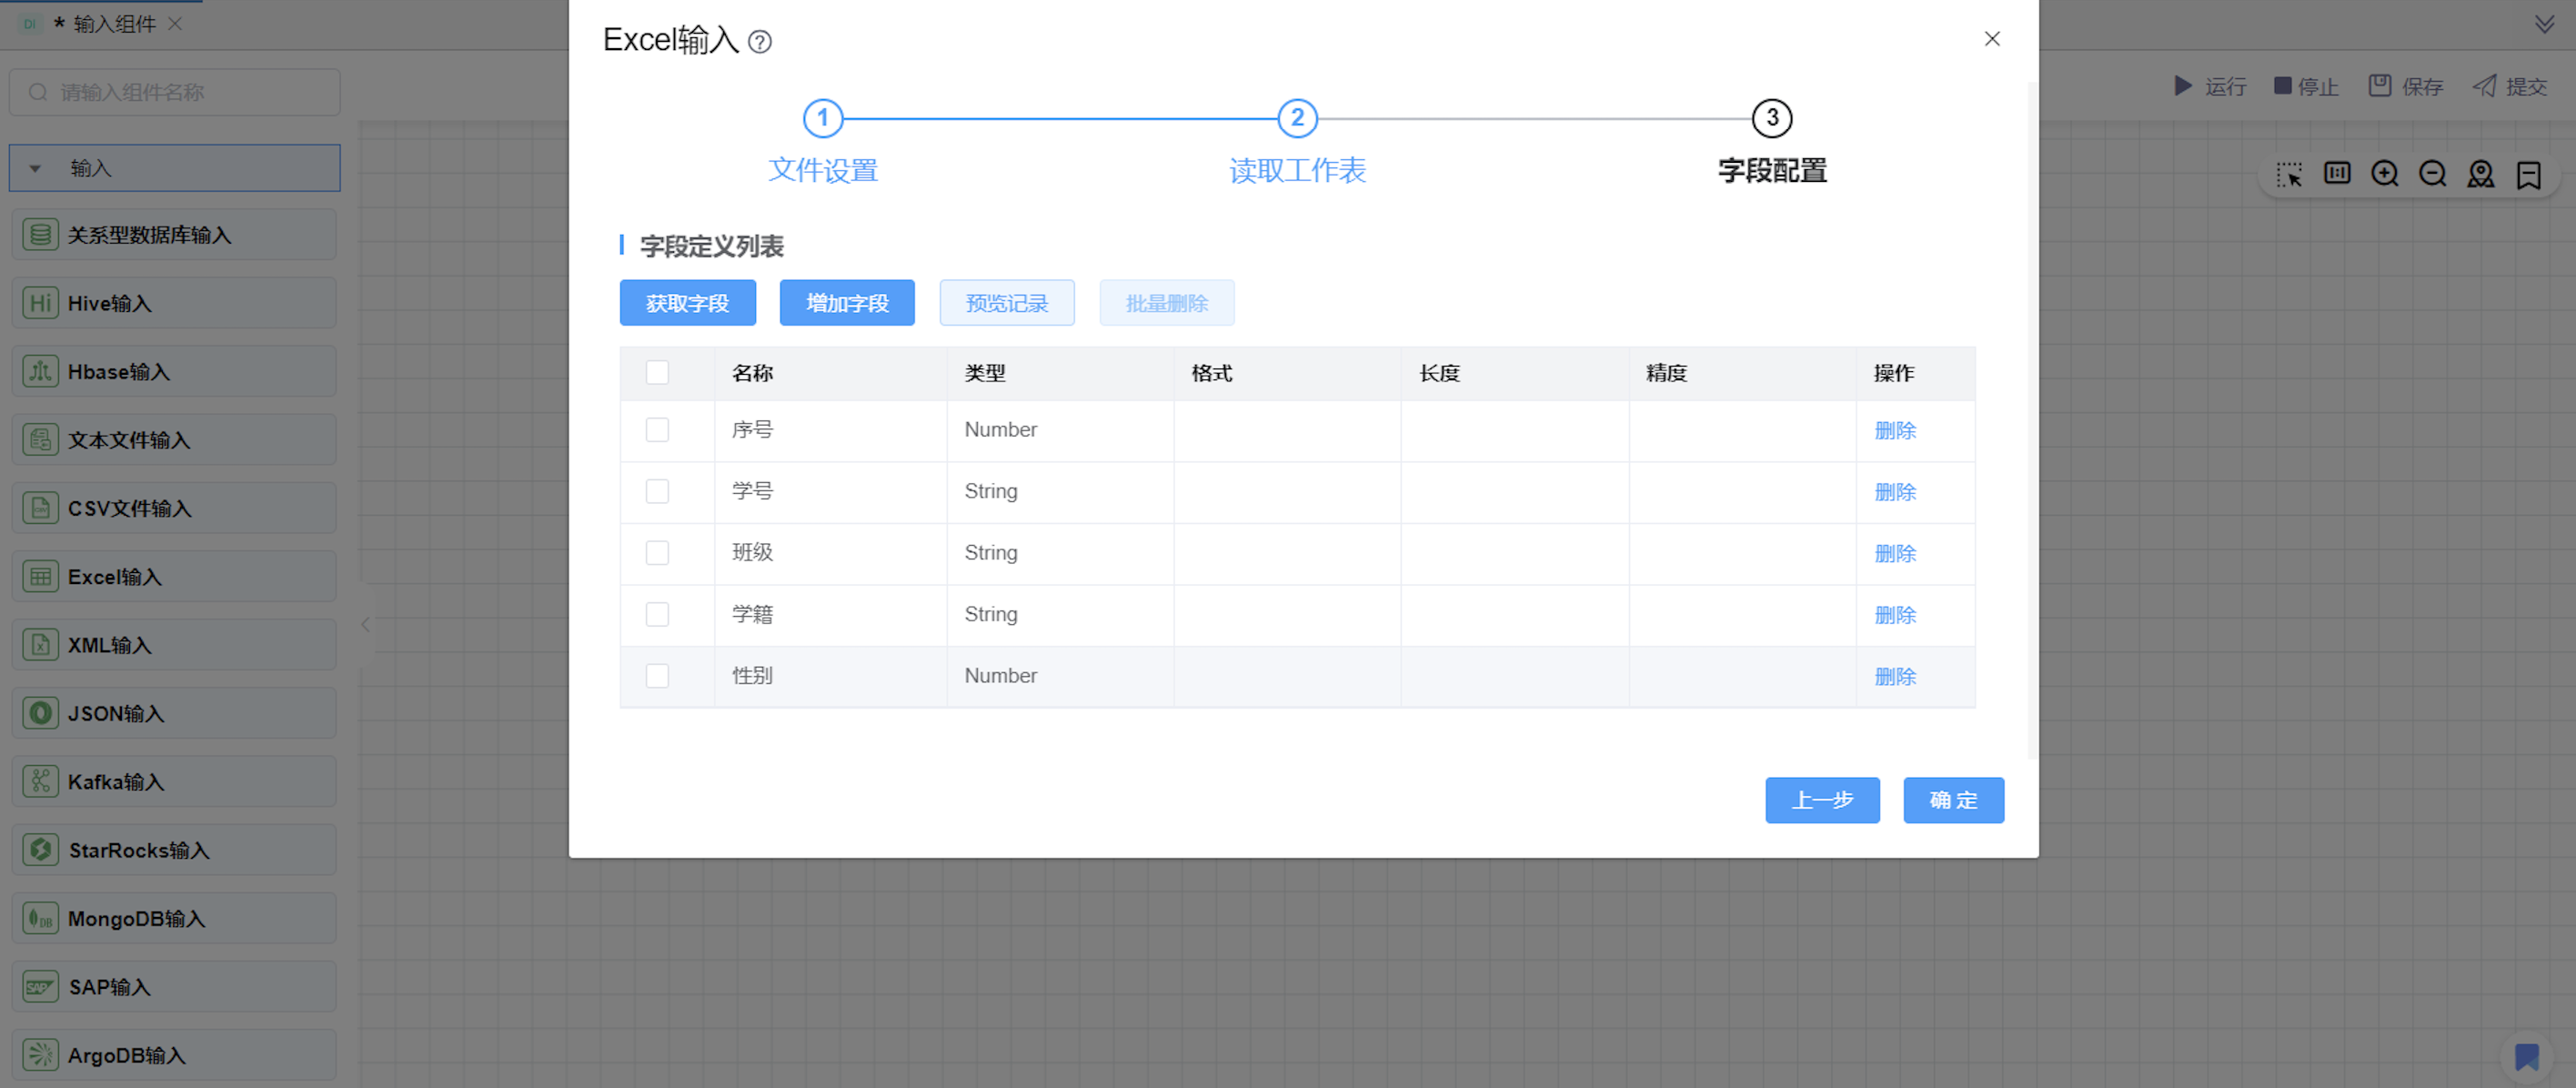
Task: Focus the component name search field
Action: tap(190, 92)
